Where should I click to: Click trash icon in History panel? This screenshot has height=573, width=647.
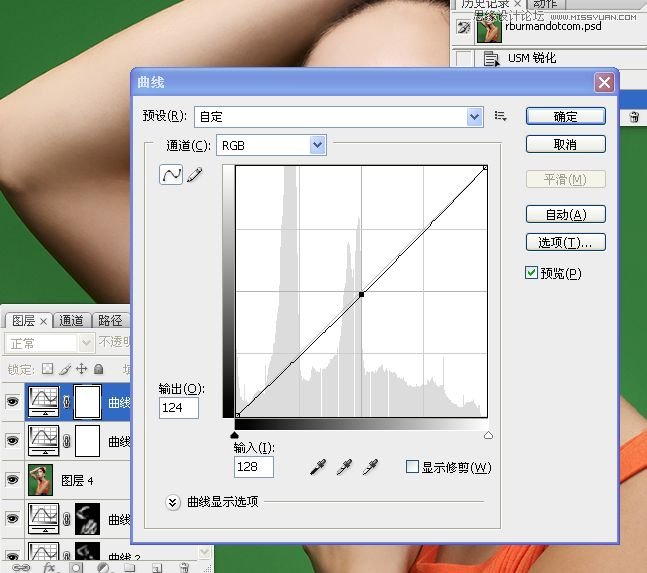634,117
